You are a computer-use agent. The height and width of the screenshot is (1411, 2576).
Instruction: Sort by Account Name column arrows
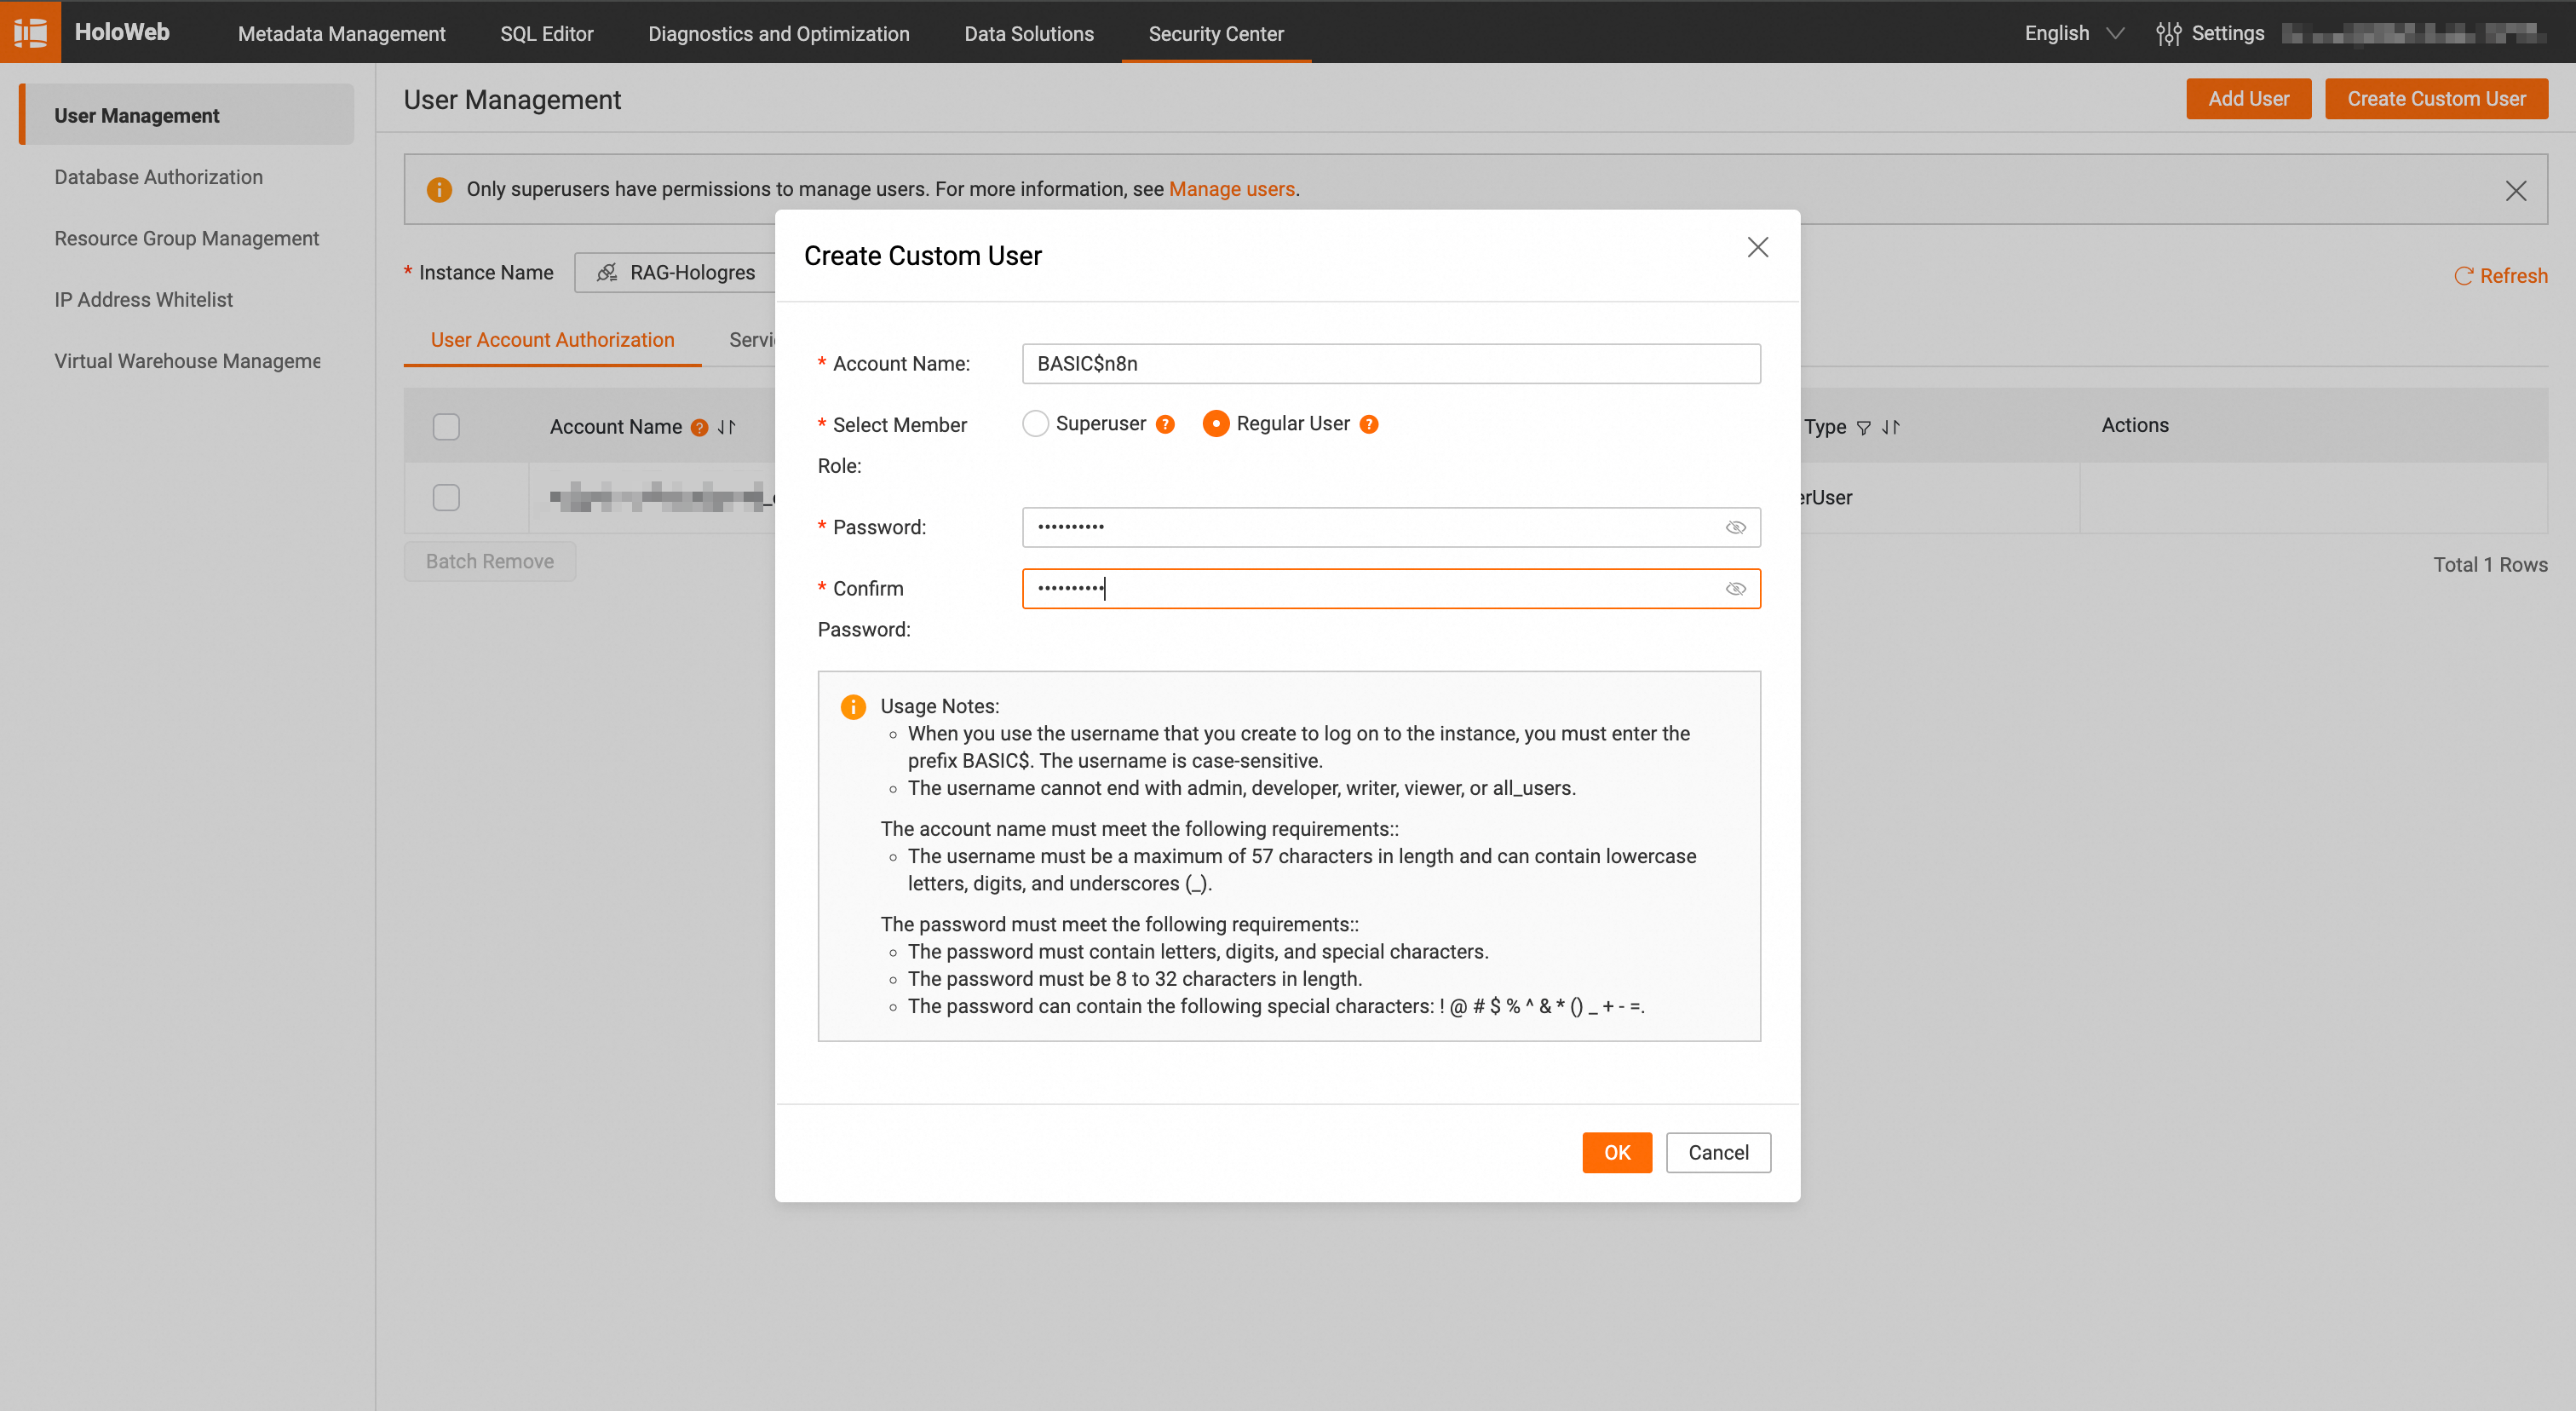(727, 427)
